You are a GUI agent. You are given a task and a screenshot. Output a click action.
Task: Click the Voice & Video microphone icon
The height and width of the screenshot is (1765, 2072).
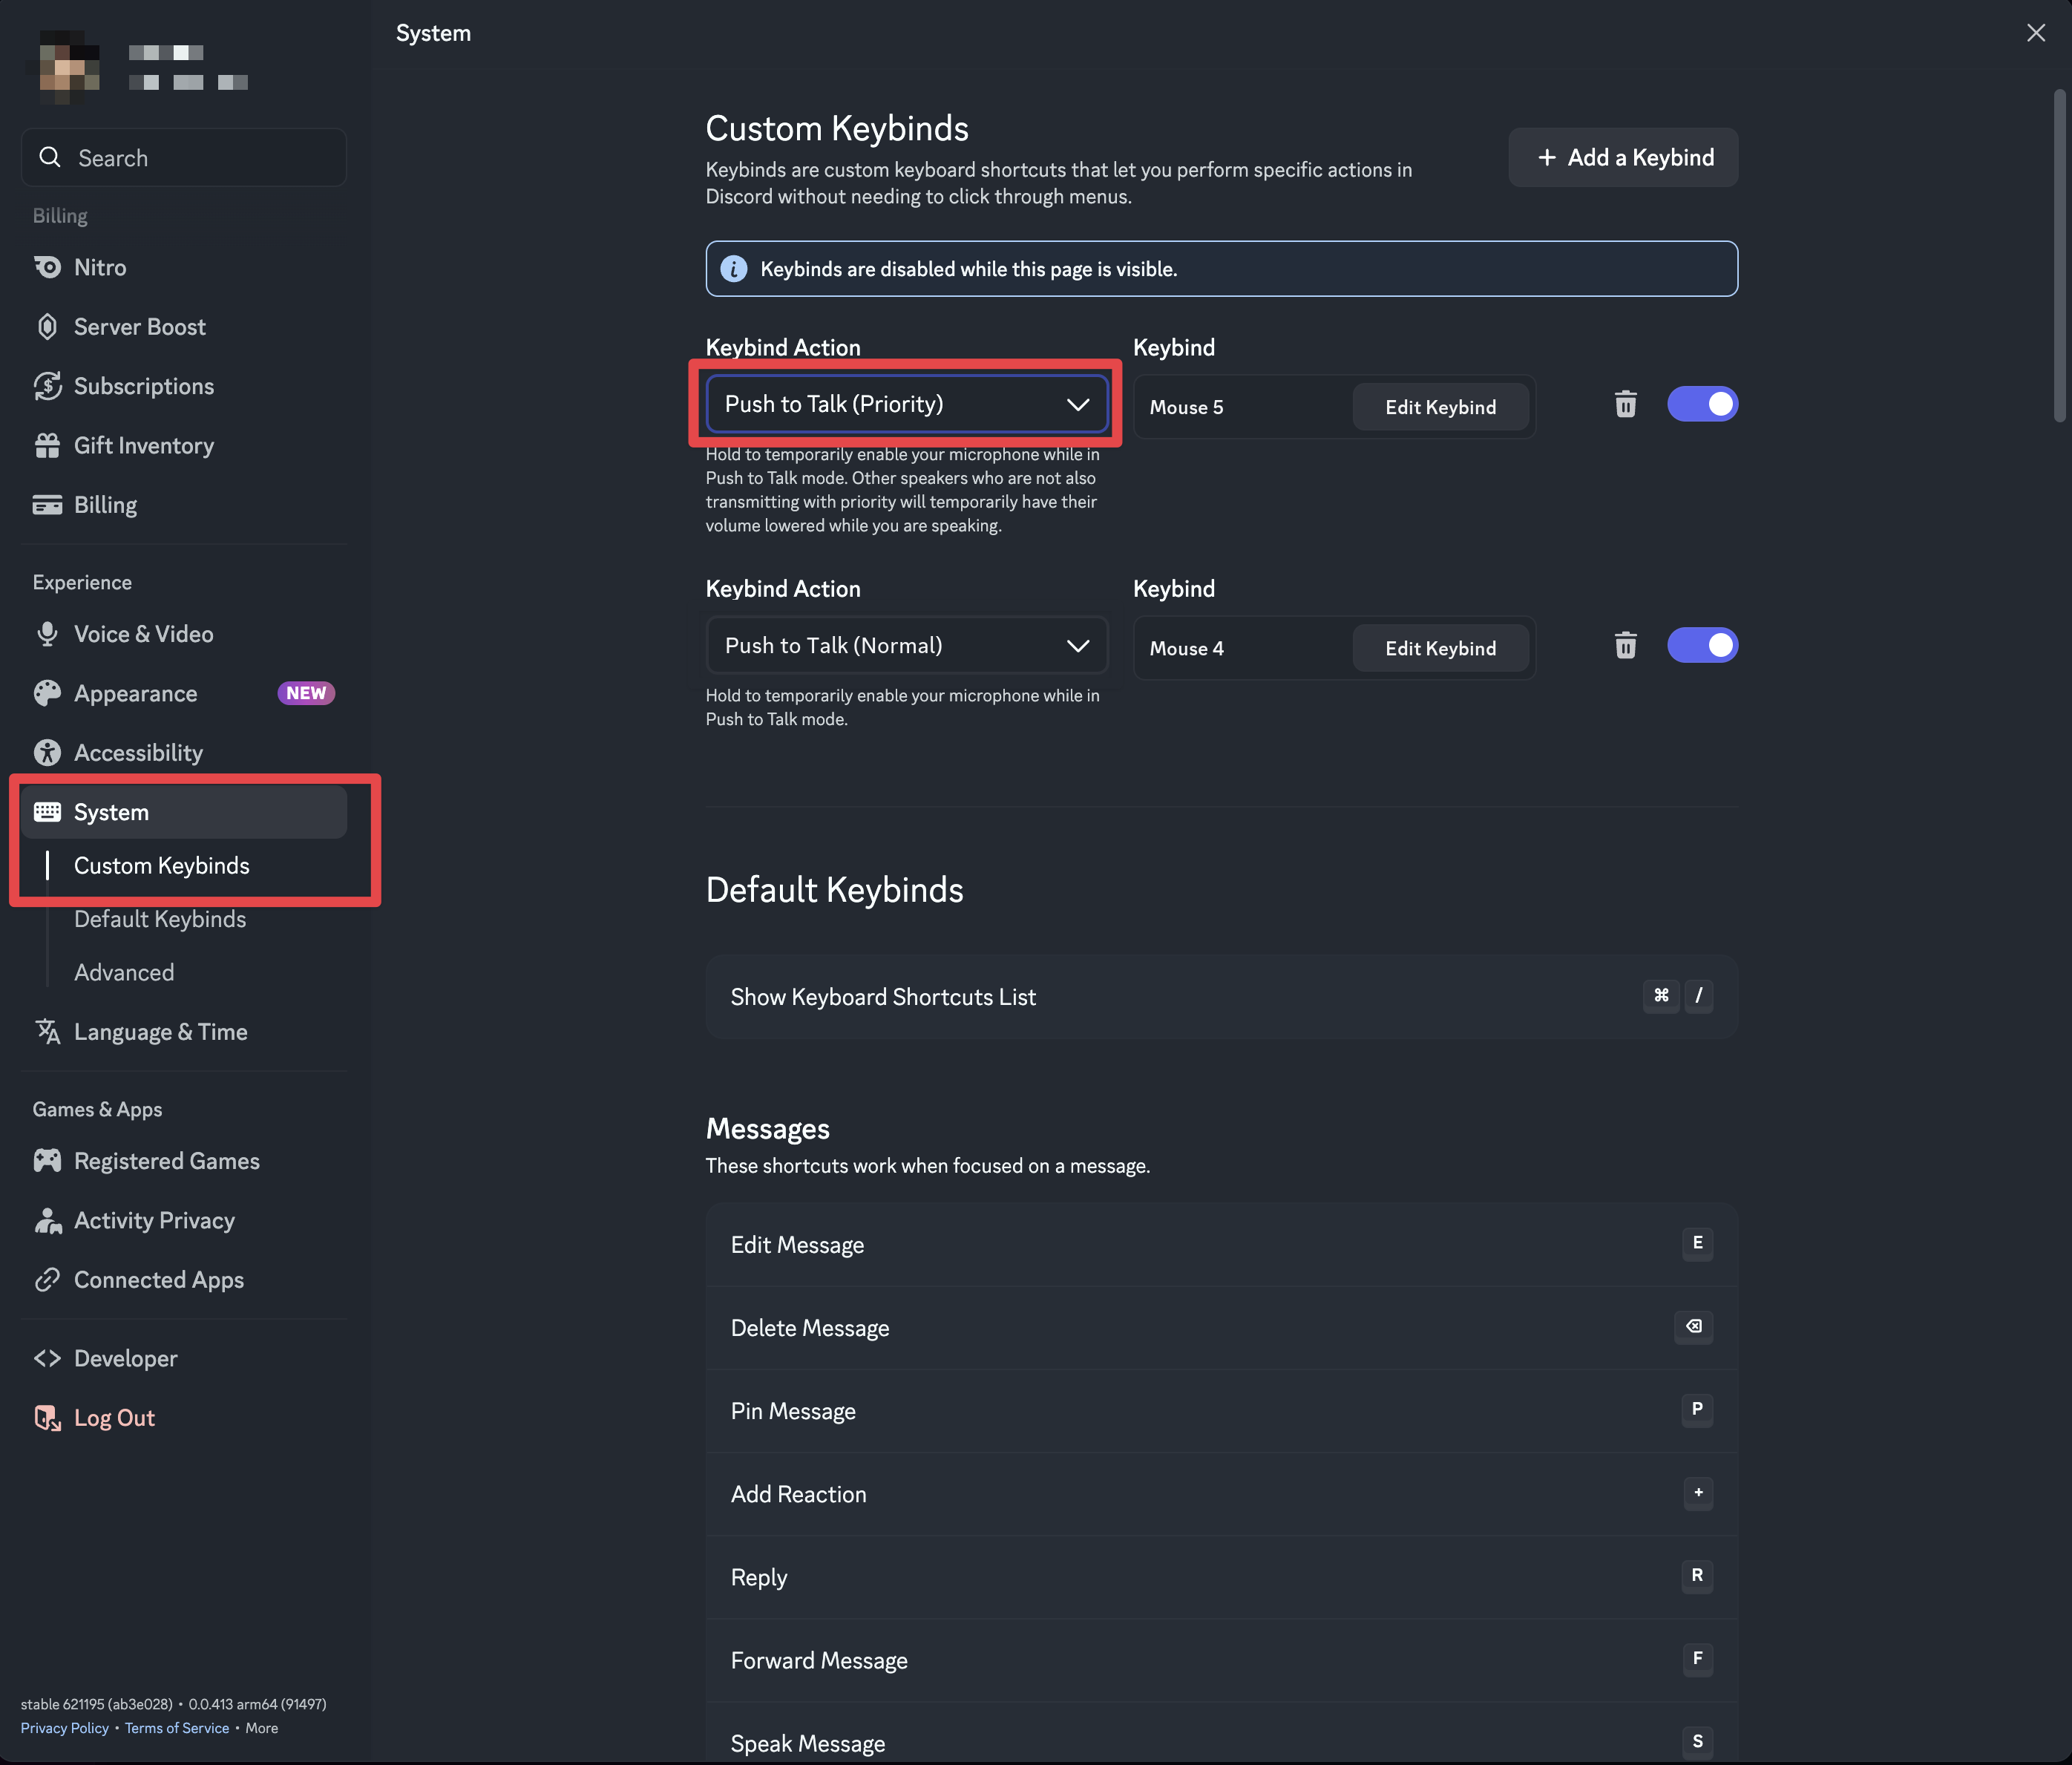[x=47, y=634]
